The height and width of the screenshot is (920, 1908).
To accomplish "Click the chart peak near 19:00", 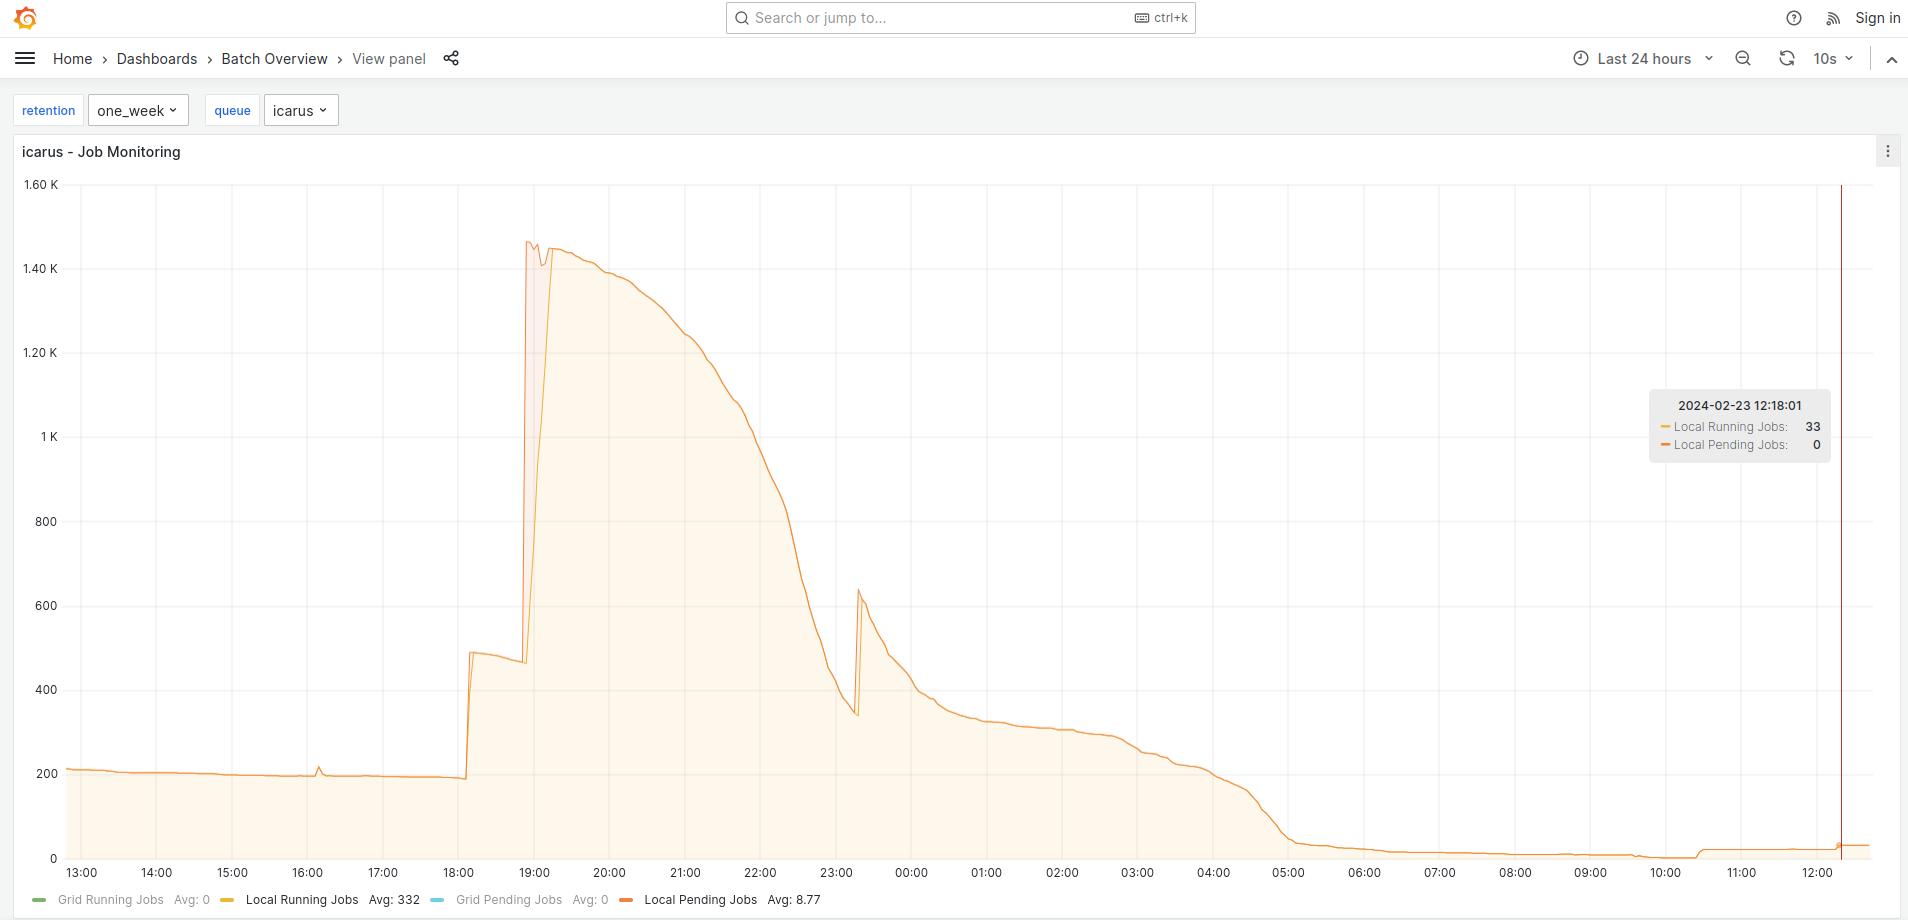I will tap(528, 242).
